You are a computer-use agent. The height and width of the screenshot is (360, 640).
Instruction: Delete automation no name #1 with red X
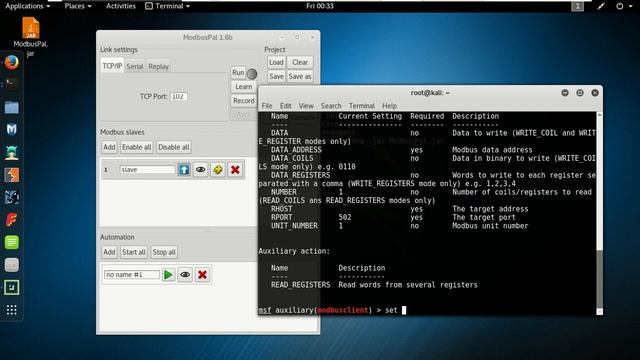click(x=202, y=275)
